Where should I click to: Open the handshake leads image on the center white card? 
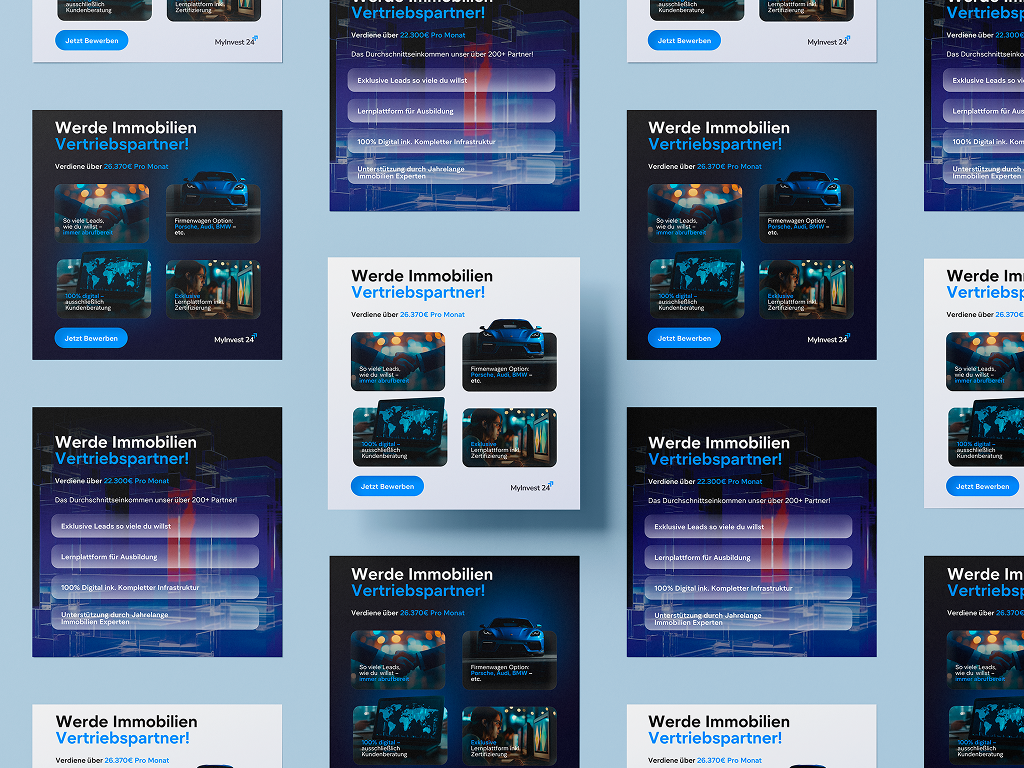[398, 361]
